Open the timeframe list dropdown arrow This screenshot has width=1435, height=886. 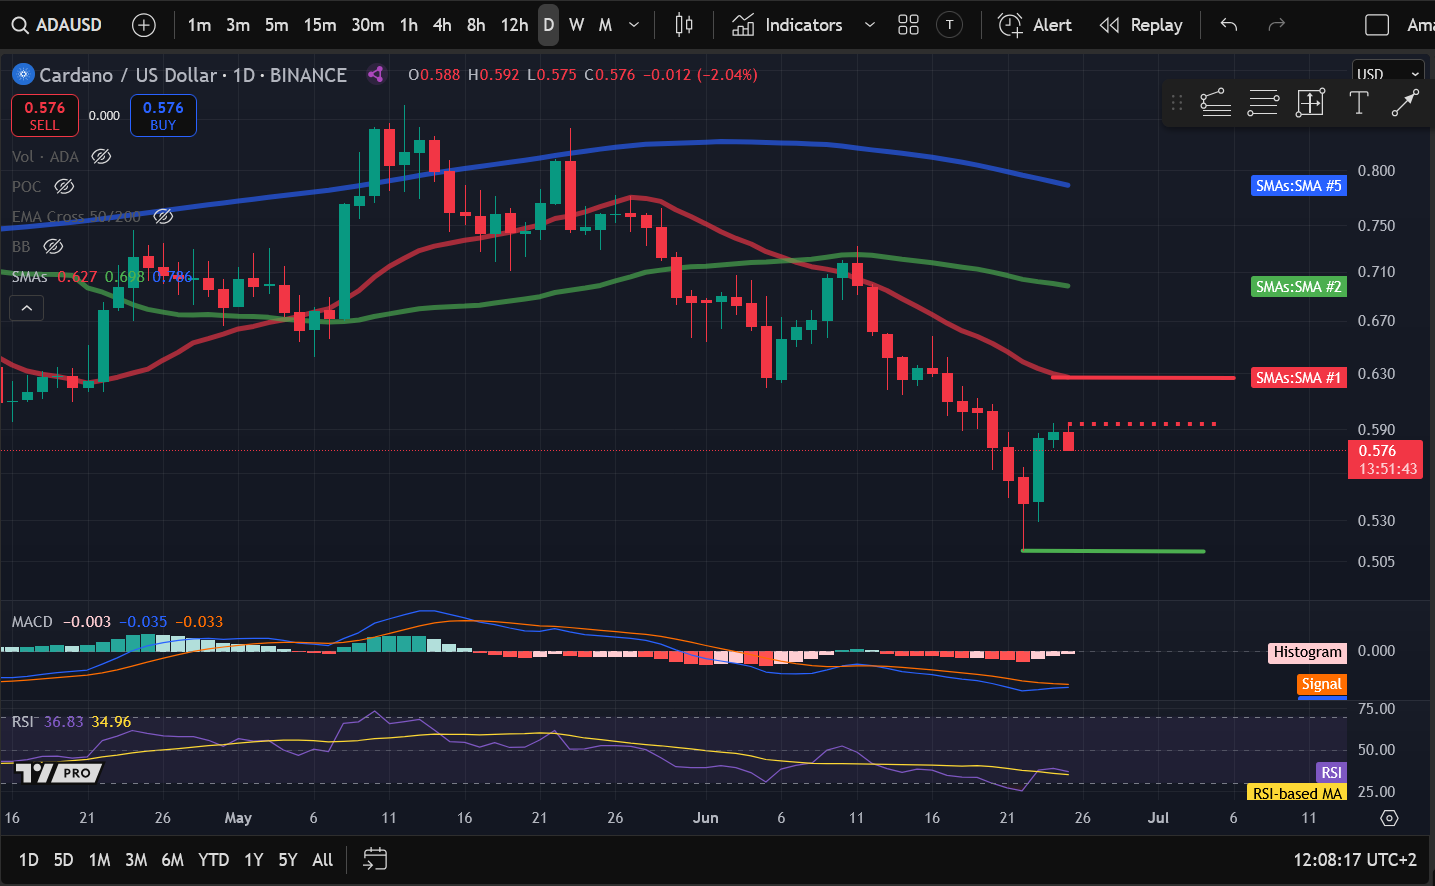(x=634, y=25)
